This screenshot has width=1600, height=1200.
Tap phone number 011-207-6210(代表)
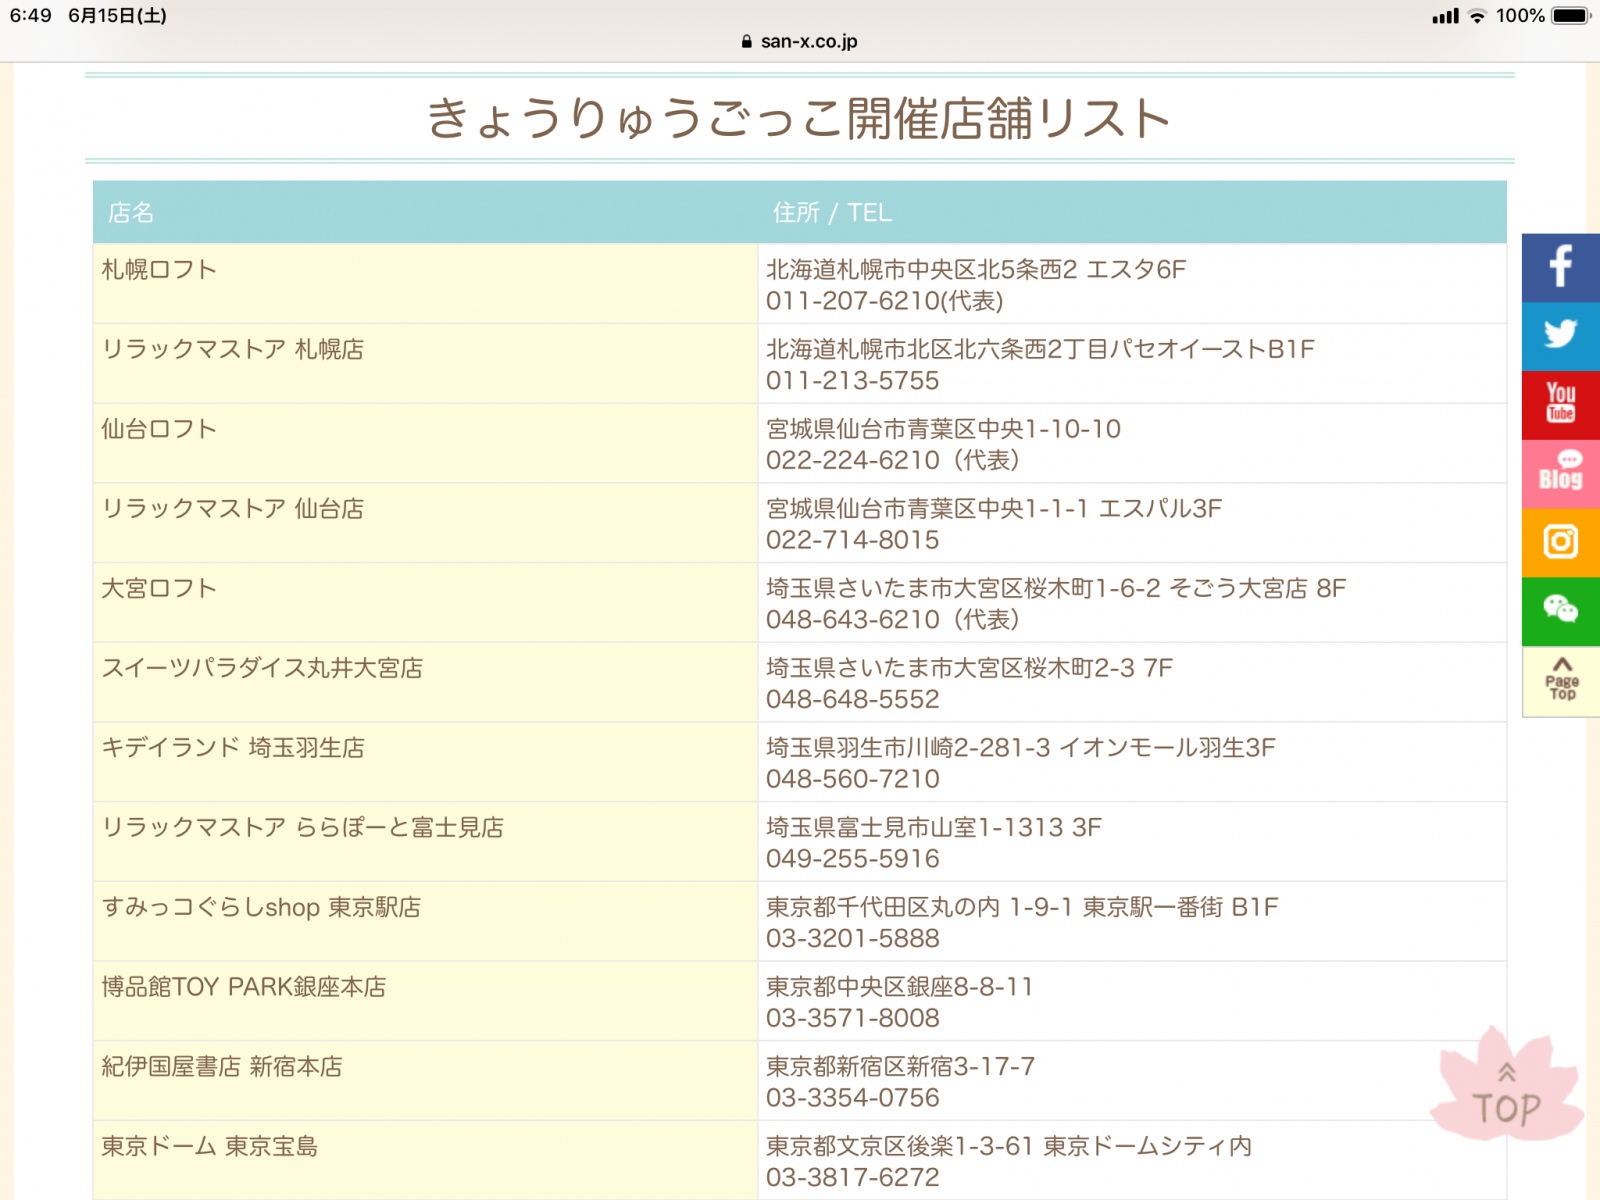(x=884, y=301)
